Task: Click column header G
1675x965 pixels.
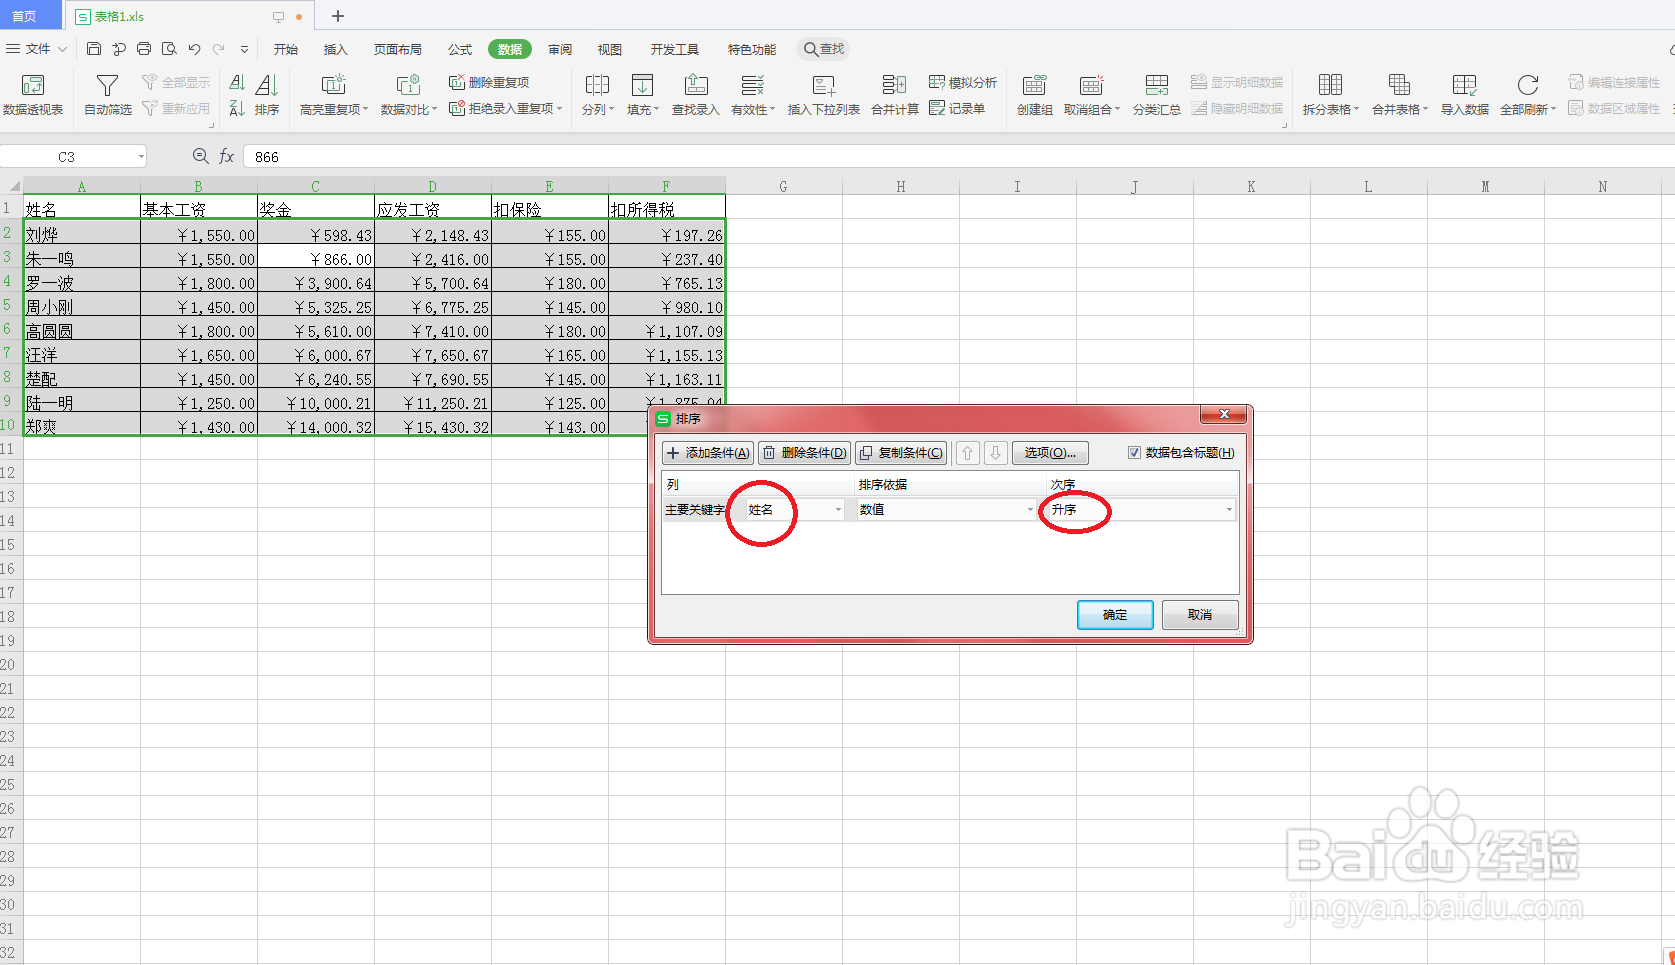Action: pyautogui.click(x=783, y=187)
